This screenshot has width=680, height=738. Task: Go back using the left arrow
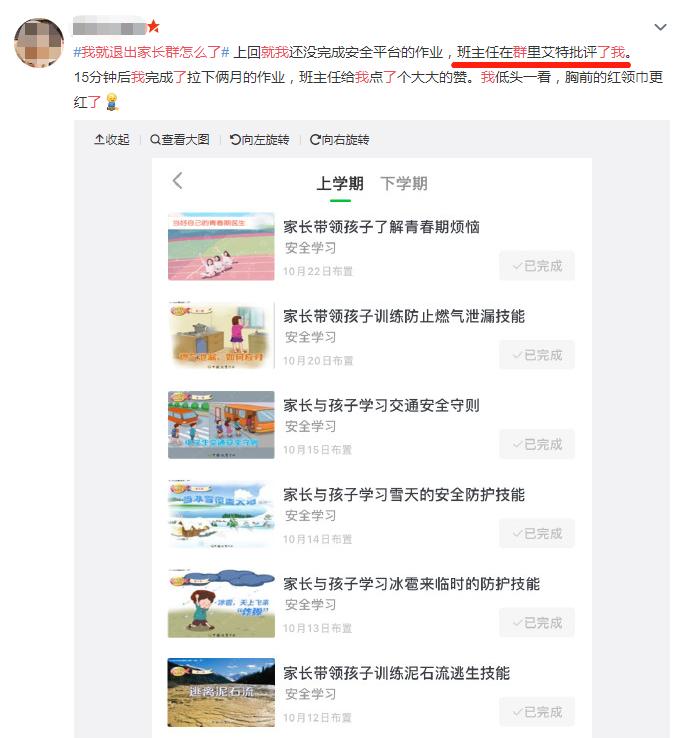point(177,181)
